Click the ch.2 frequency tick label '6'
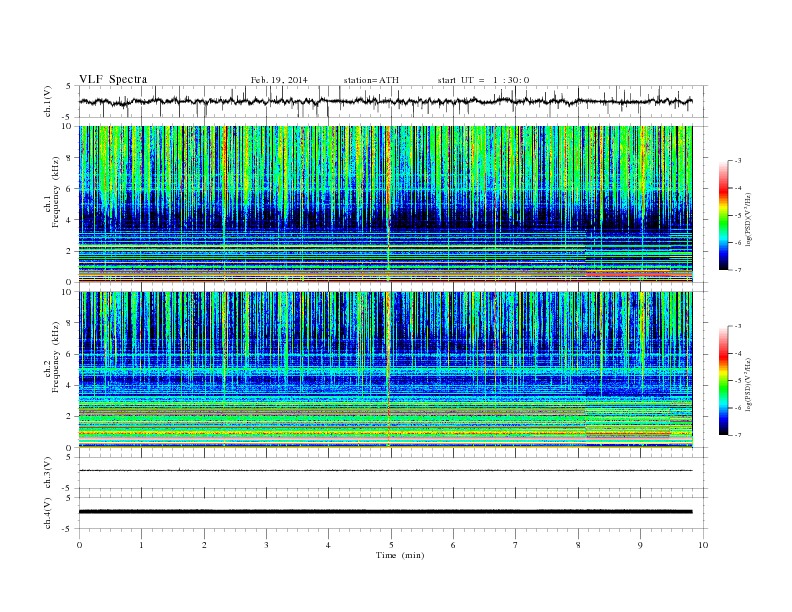The width and height of the screenshot is (792, 612). [70, 354]
